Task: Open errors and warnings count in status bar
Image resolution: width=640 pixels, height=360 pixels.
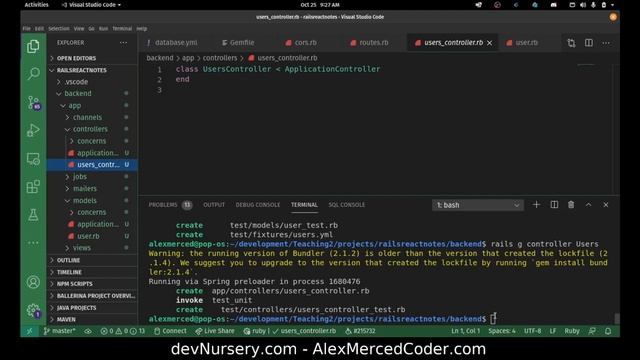Action: point(122,331)
